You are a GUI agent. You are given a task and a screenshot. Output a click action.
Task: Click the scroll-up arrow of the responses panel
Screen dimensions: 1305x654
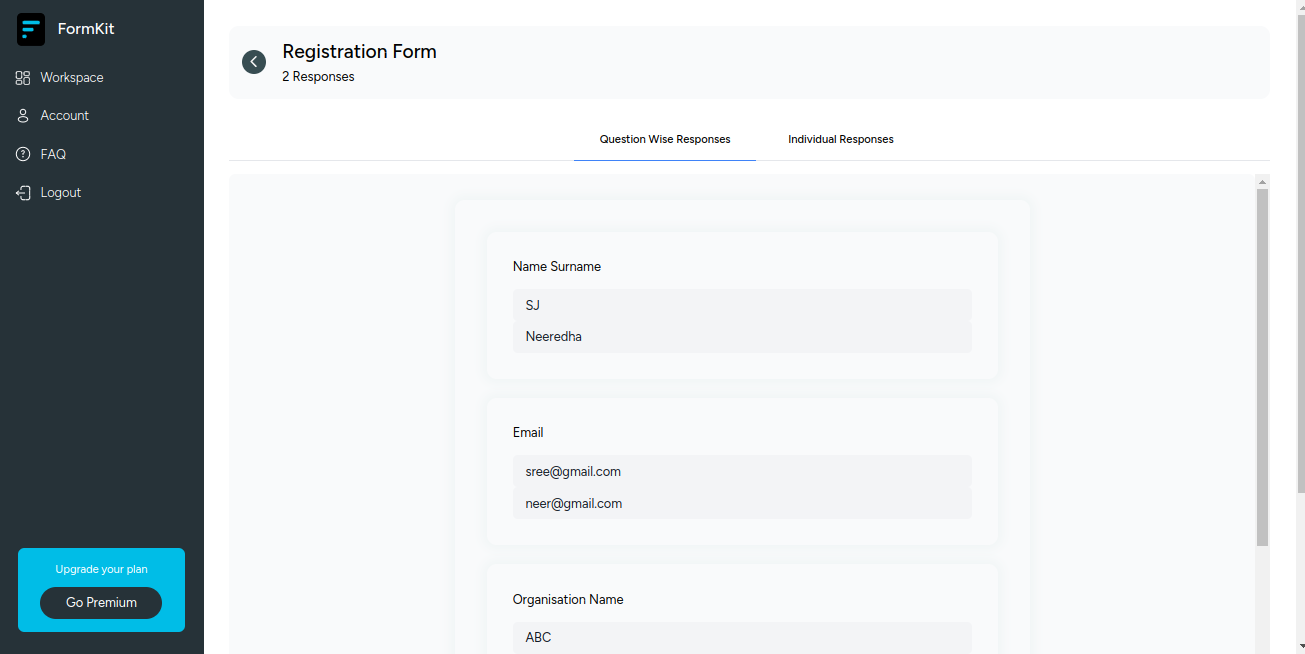click(x=1262, y=182)
